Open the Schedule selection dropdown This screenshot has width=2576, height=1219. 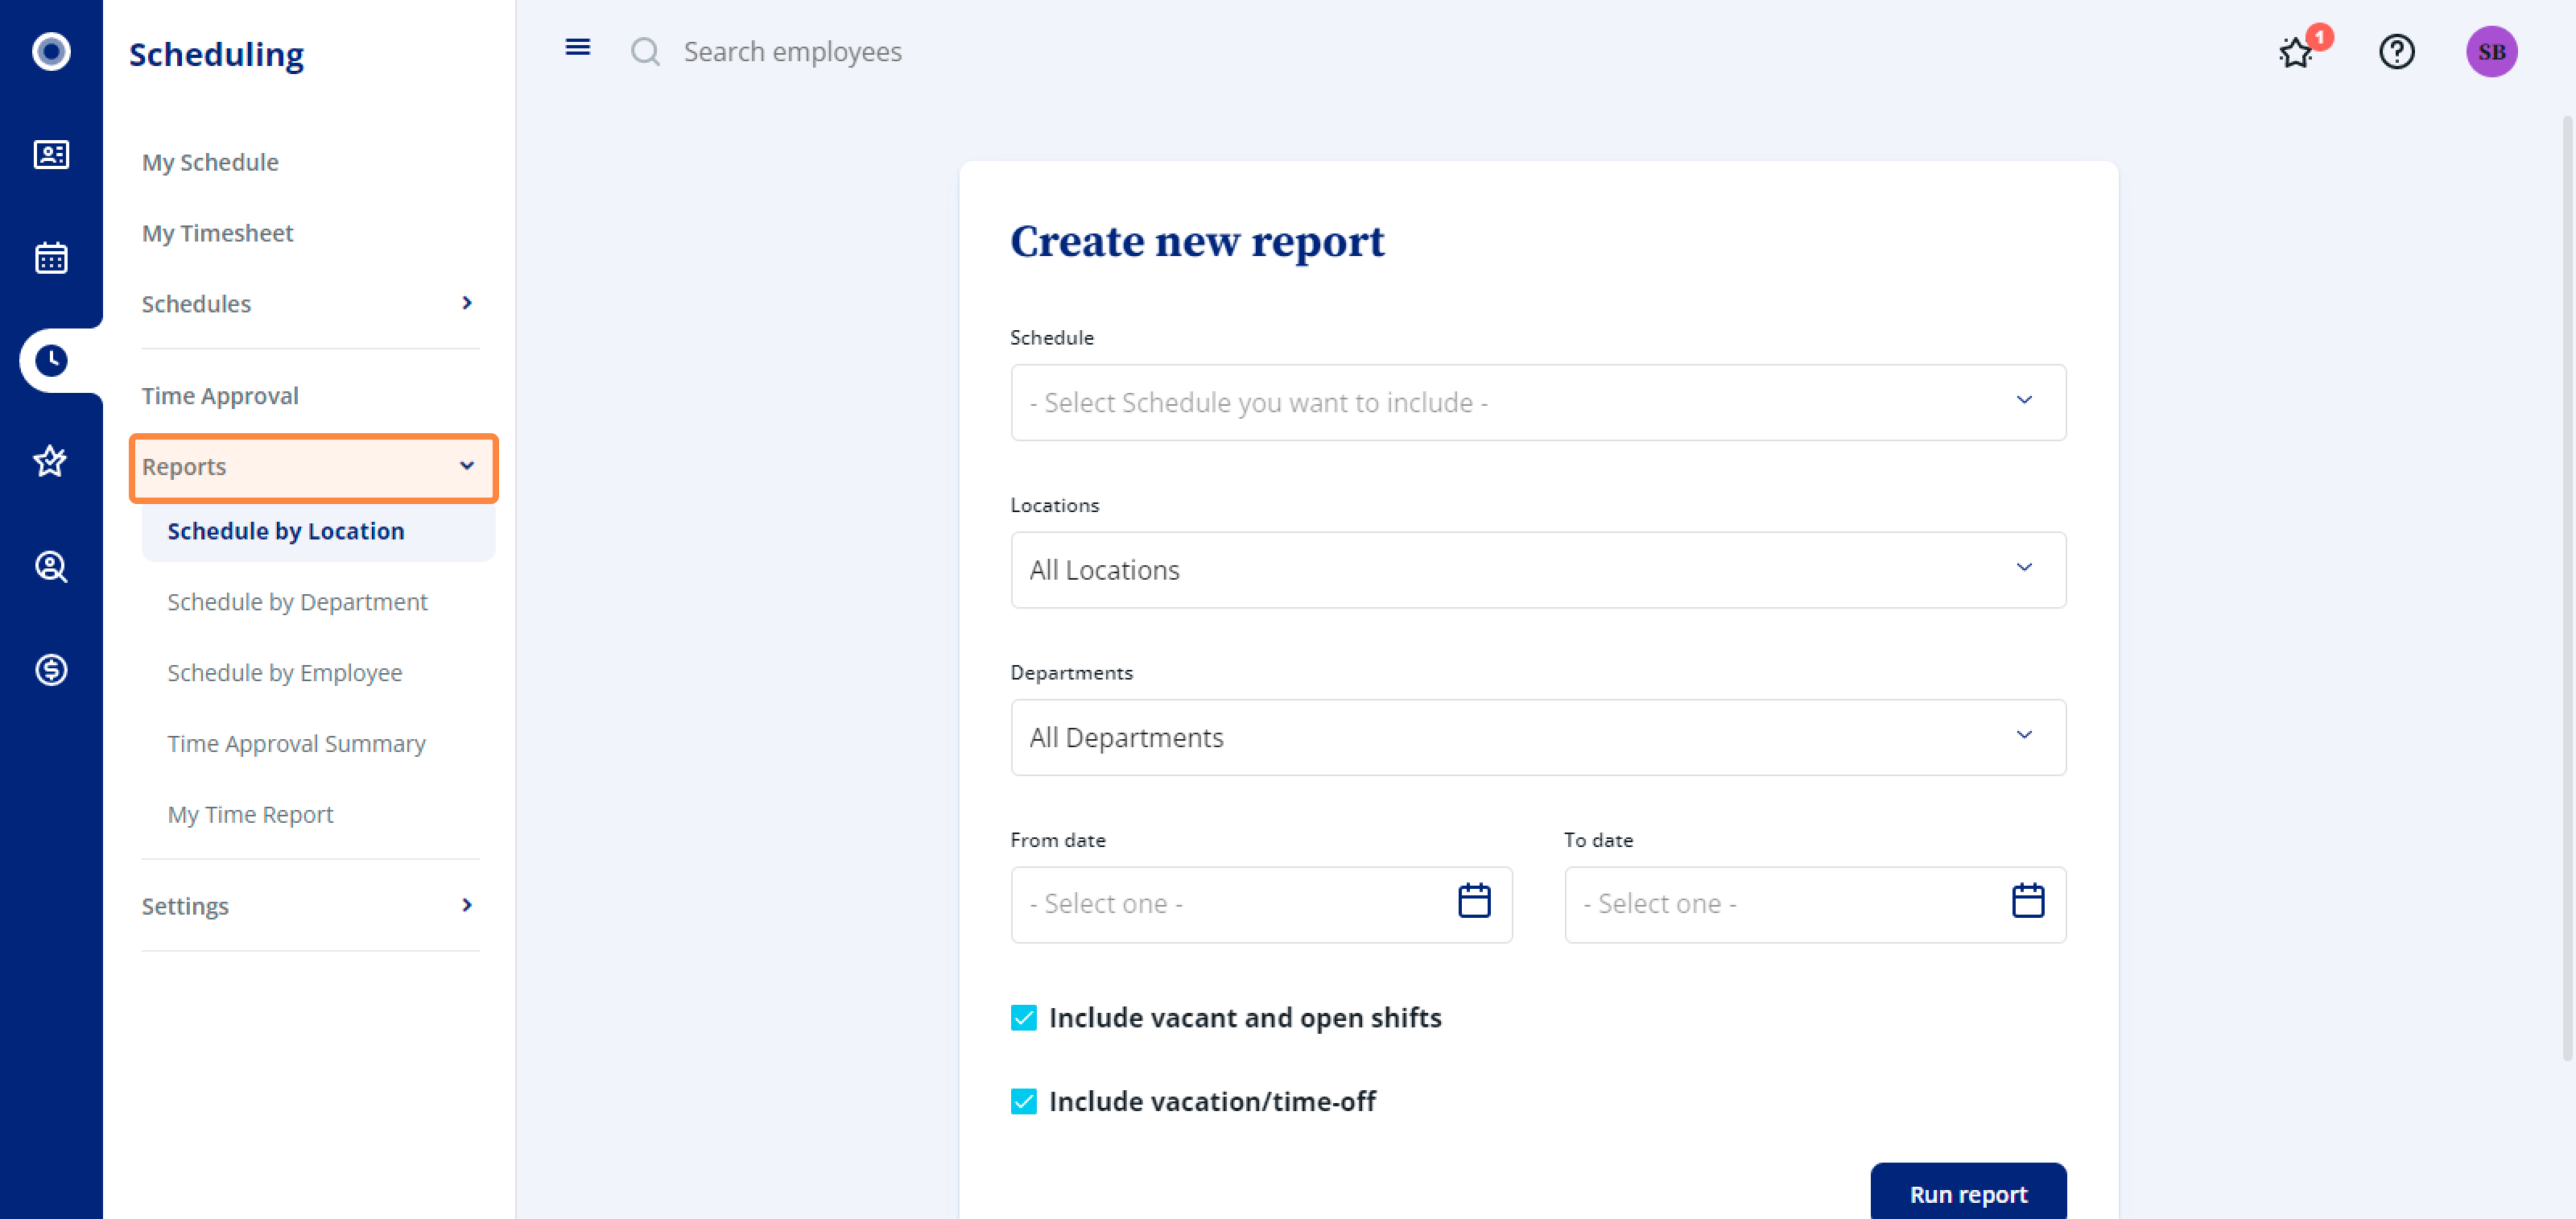[x=1538, y=402]
